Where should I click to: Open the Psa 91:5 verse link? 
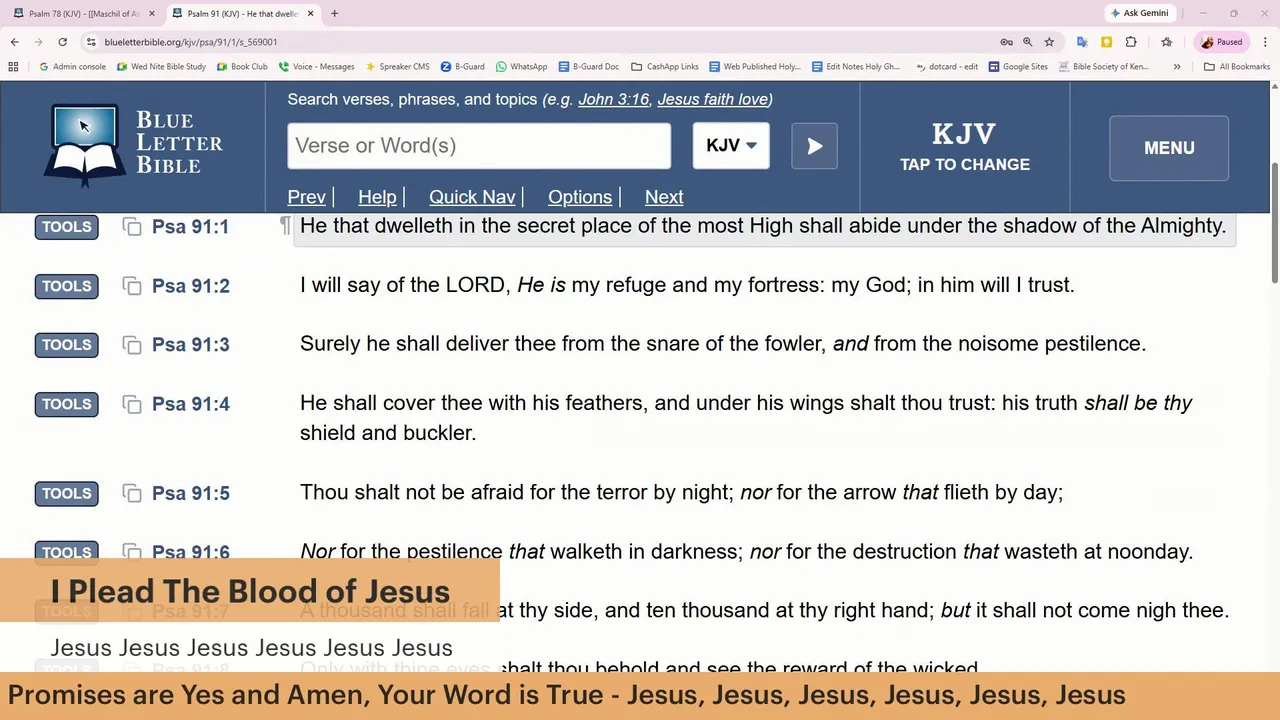click(190, 493)
